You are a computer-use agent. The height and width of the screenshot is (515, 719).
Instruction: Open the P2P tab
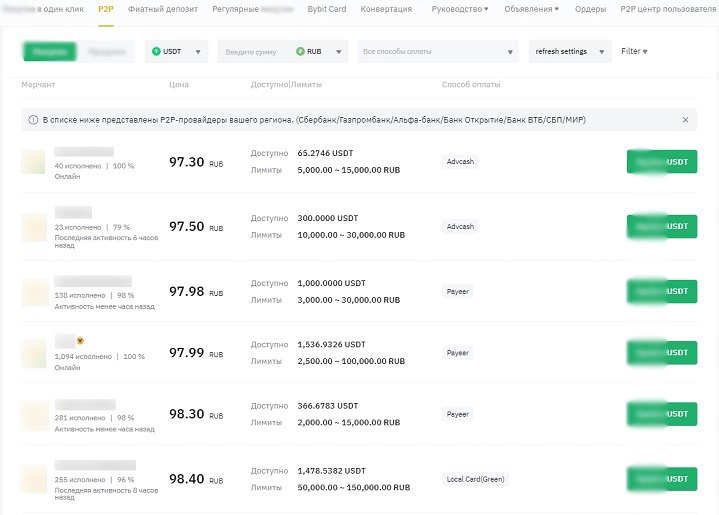click(105, 9)
